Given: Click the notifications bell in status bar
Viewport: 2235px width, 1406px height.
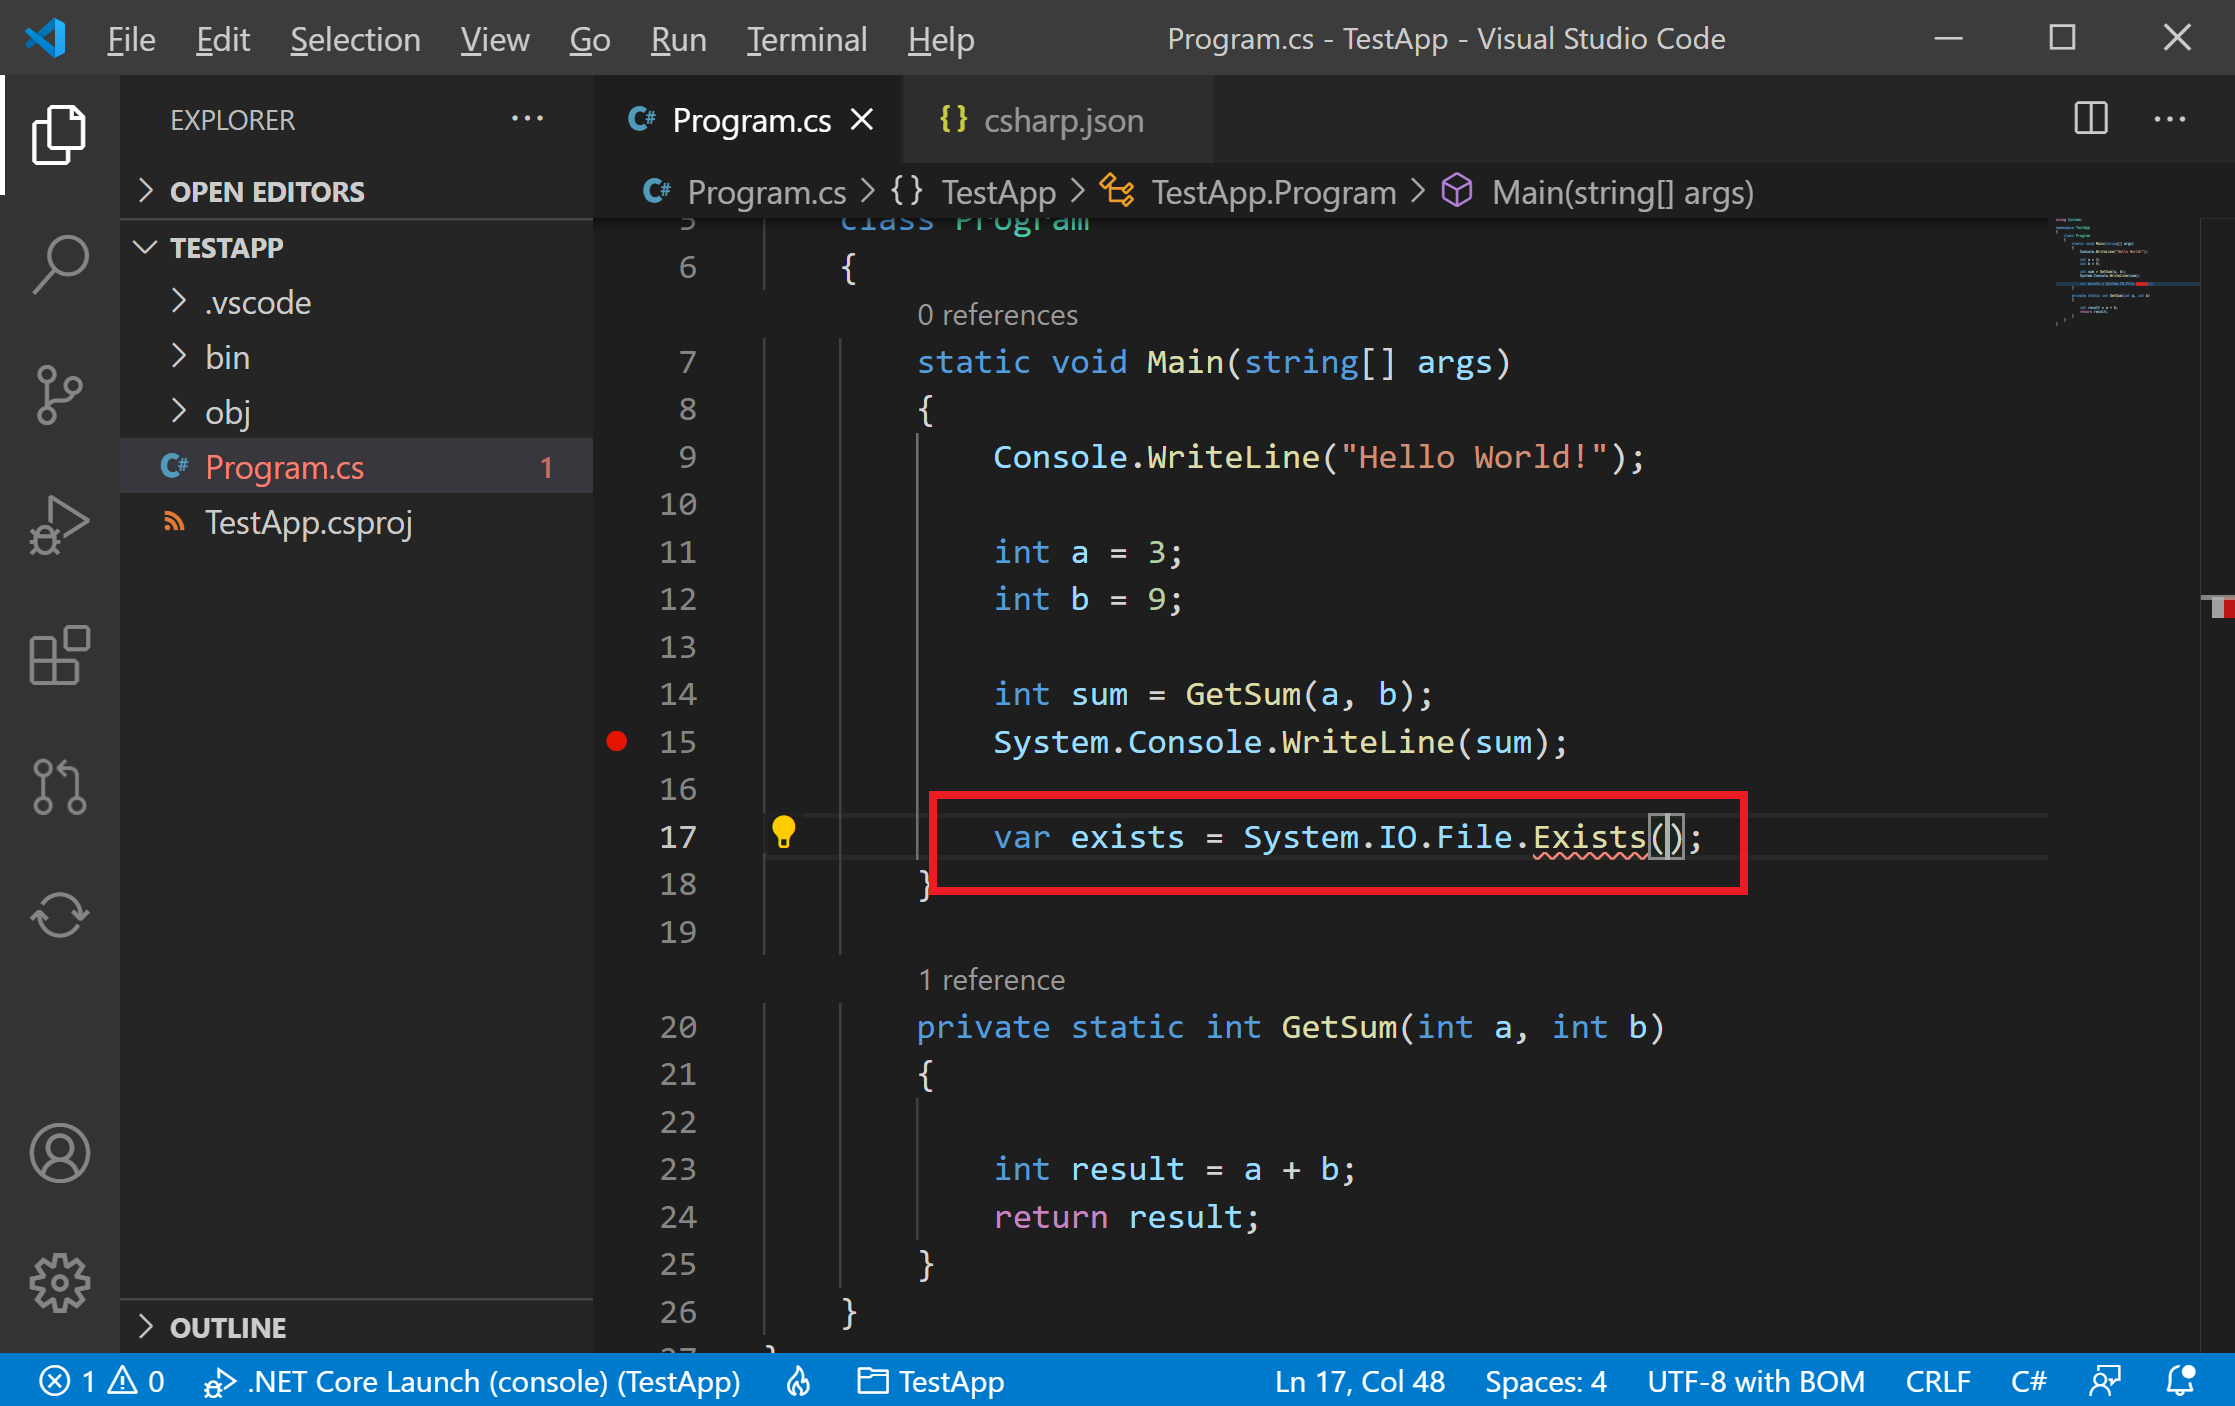Looking at the screenshot, I should [x=2180, y=1381].
